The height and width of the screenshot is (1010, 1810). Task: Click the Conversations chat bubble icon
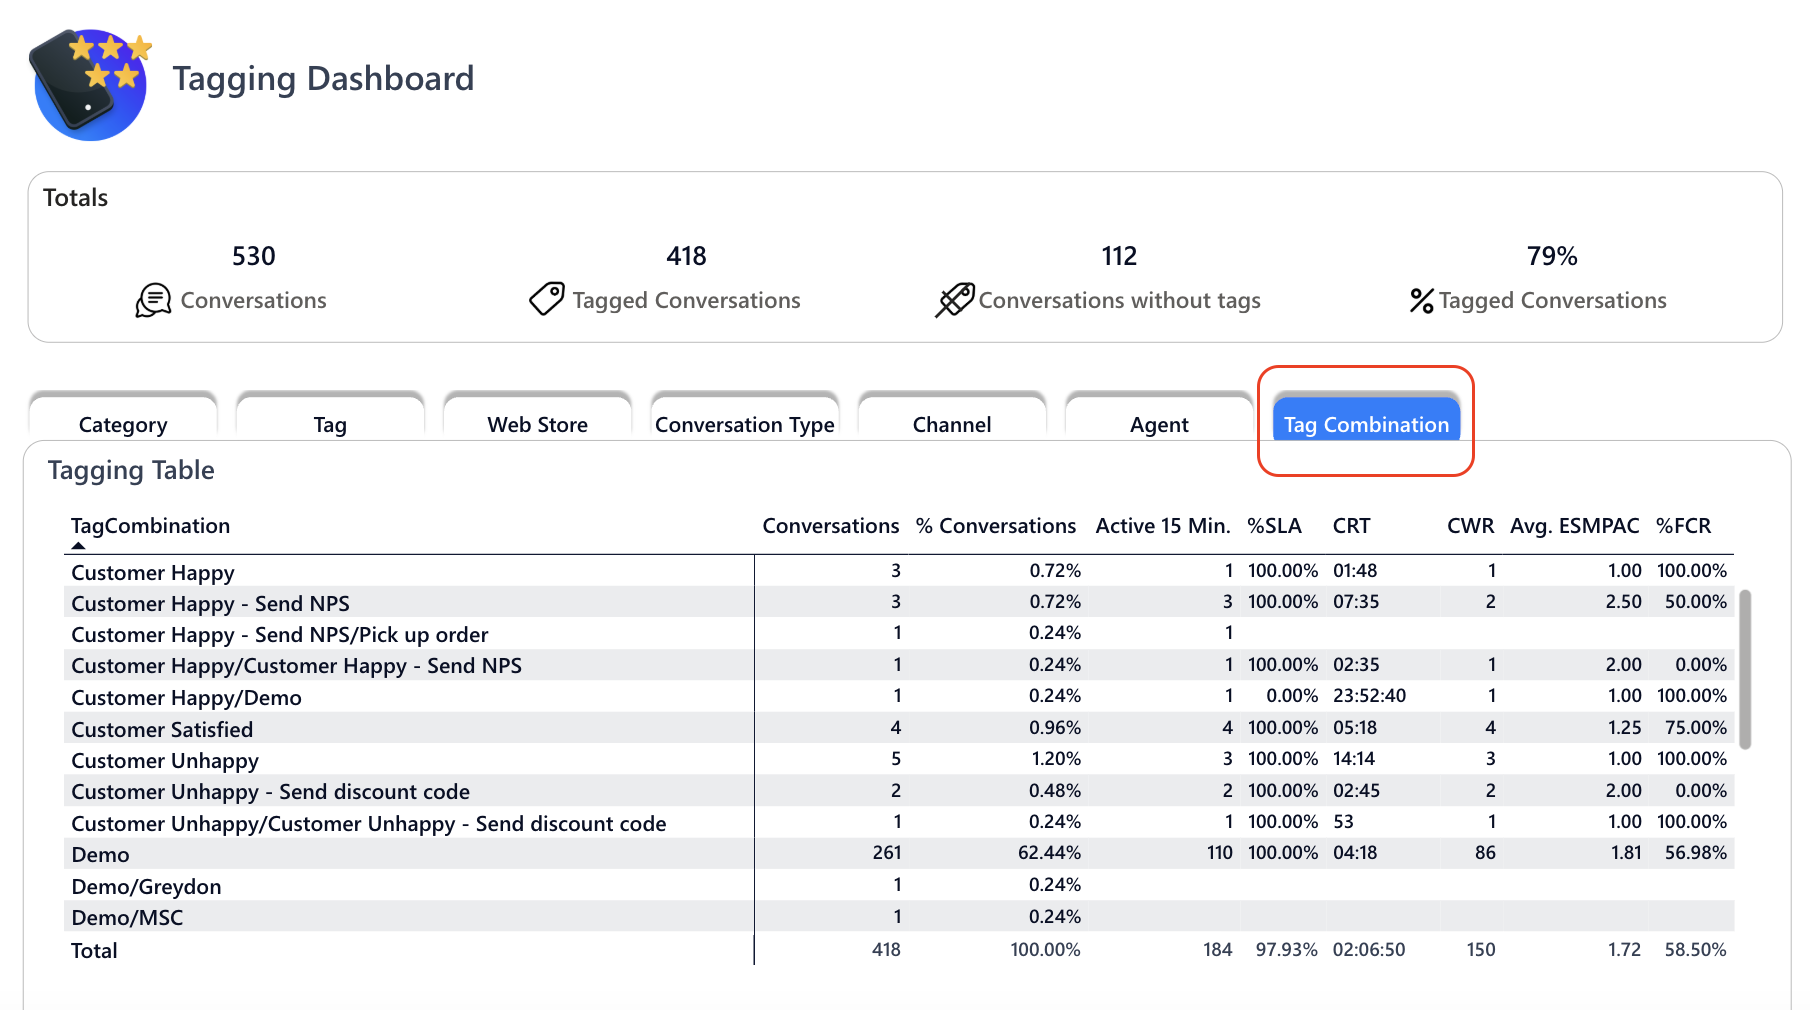153,300
